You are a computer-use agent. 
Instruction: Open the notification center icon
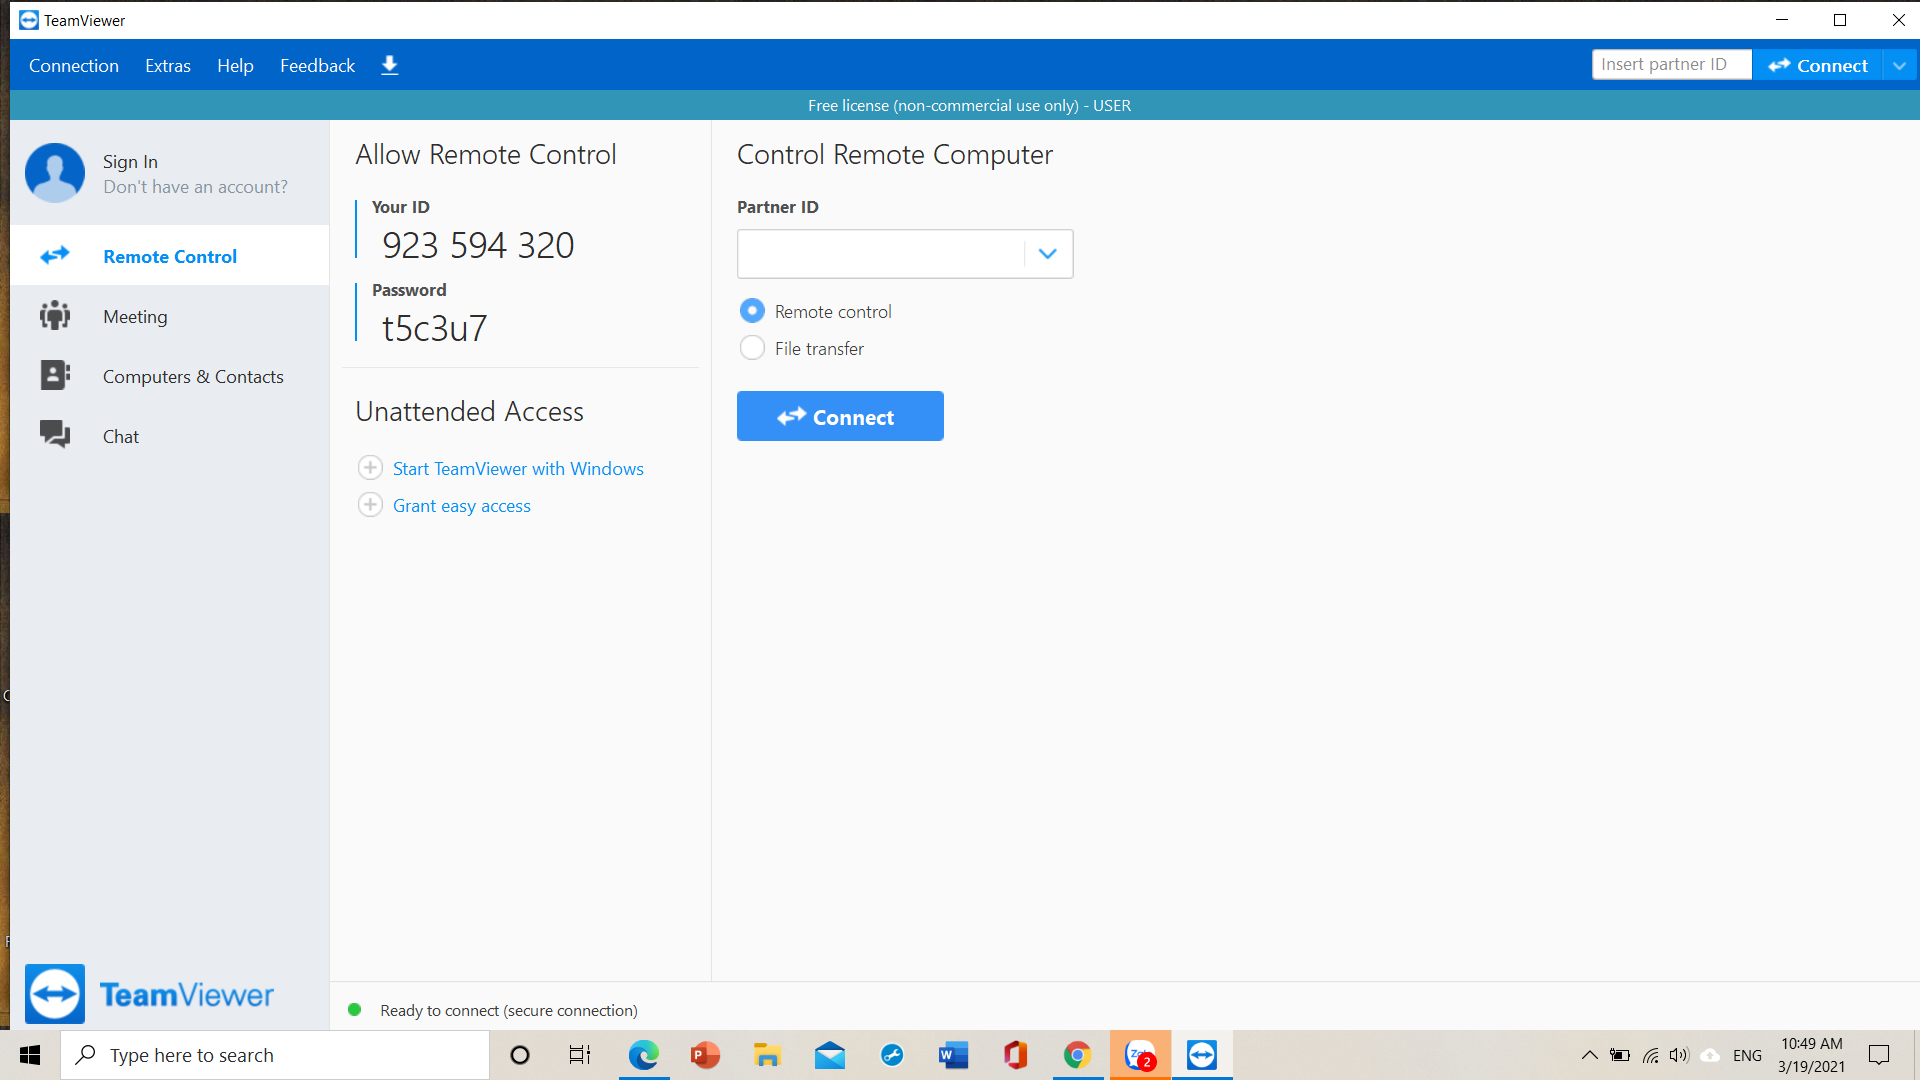tap(1879, 1055)
